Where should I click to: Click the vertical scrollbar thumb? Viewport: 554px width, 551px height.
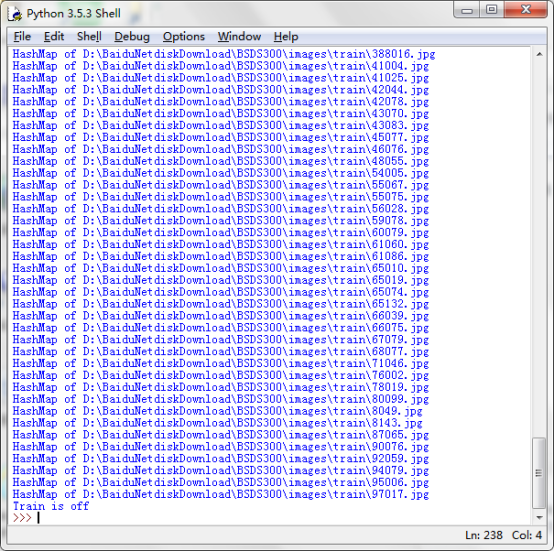point(539,473)
